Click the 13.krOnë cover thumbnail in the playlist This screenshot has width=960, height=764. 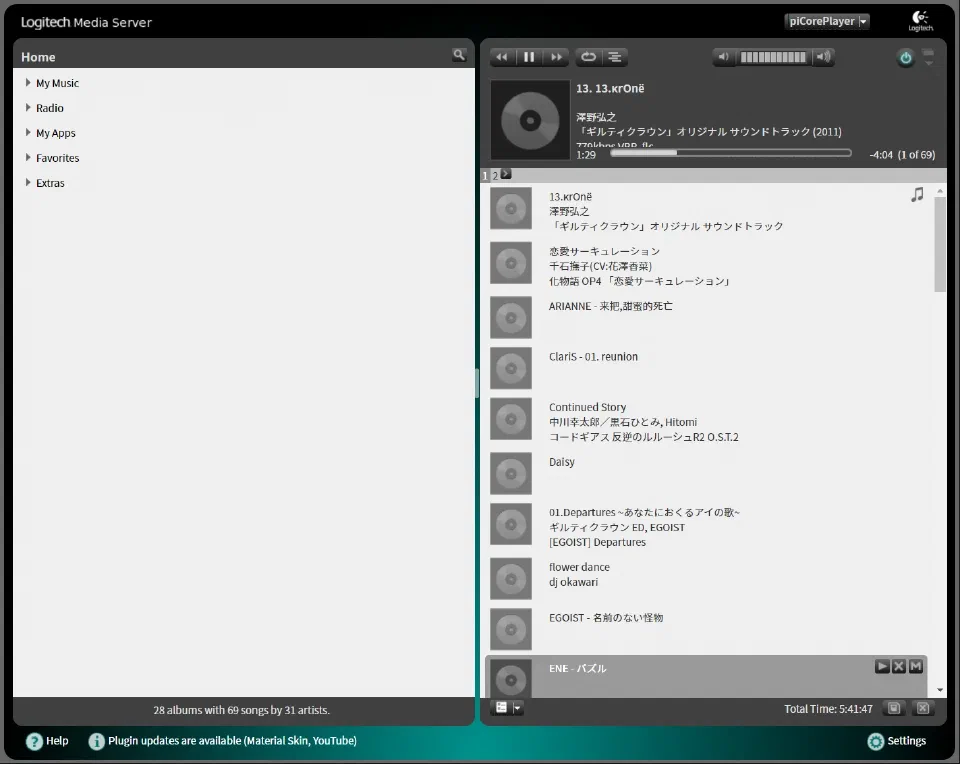coord(511,209)
